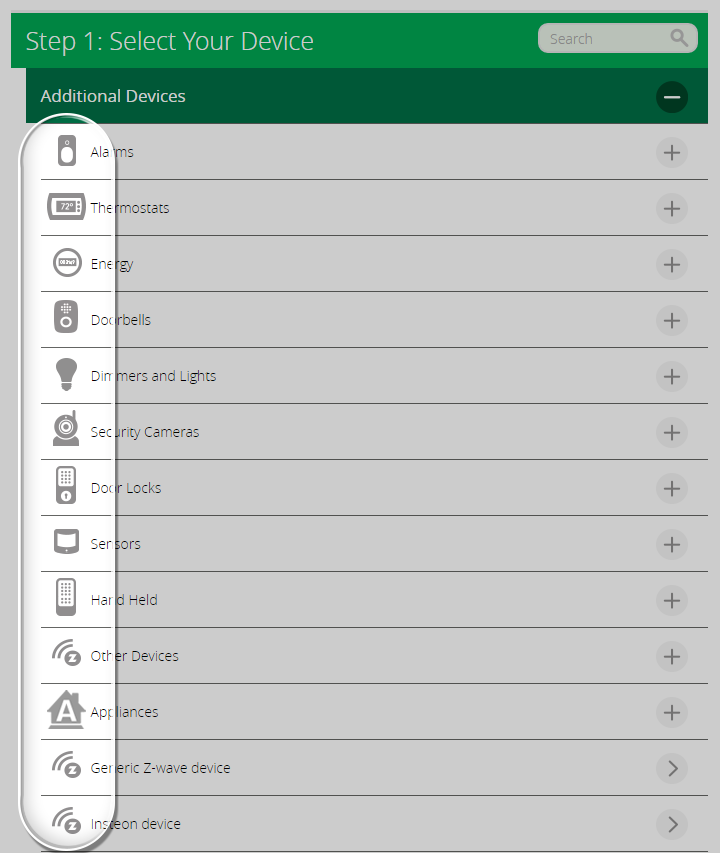This screenshot has height=853, width=720.
Task: Select the Dimmers and Lights label
Action: coord(153,376)
